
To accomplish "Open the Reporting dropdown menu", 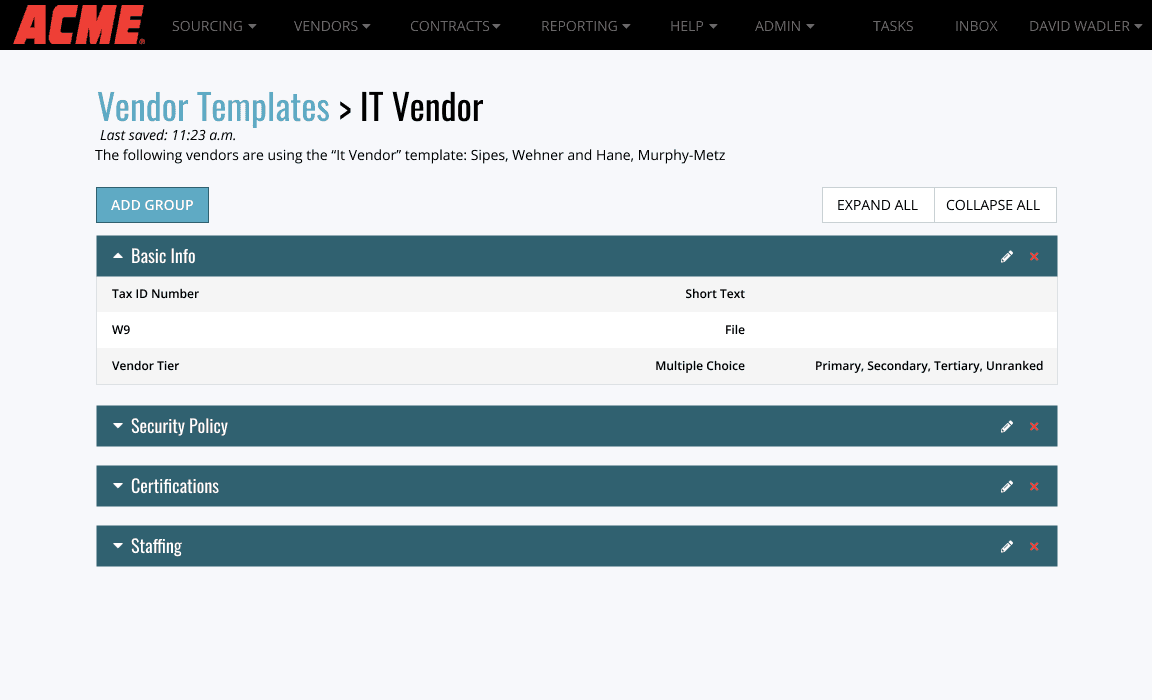I will pyautogui.click(x=586, y=26).
